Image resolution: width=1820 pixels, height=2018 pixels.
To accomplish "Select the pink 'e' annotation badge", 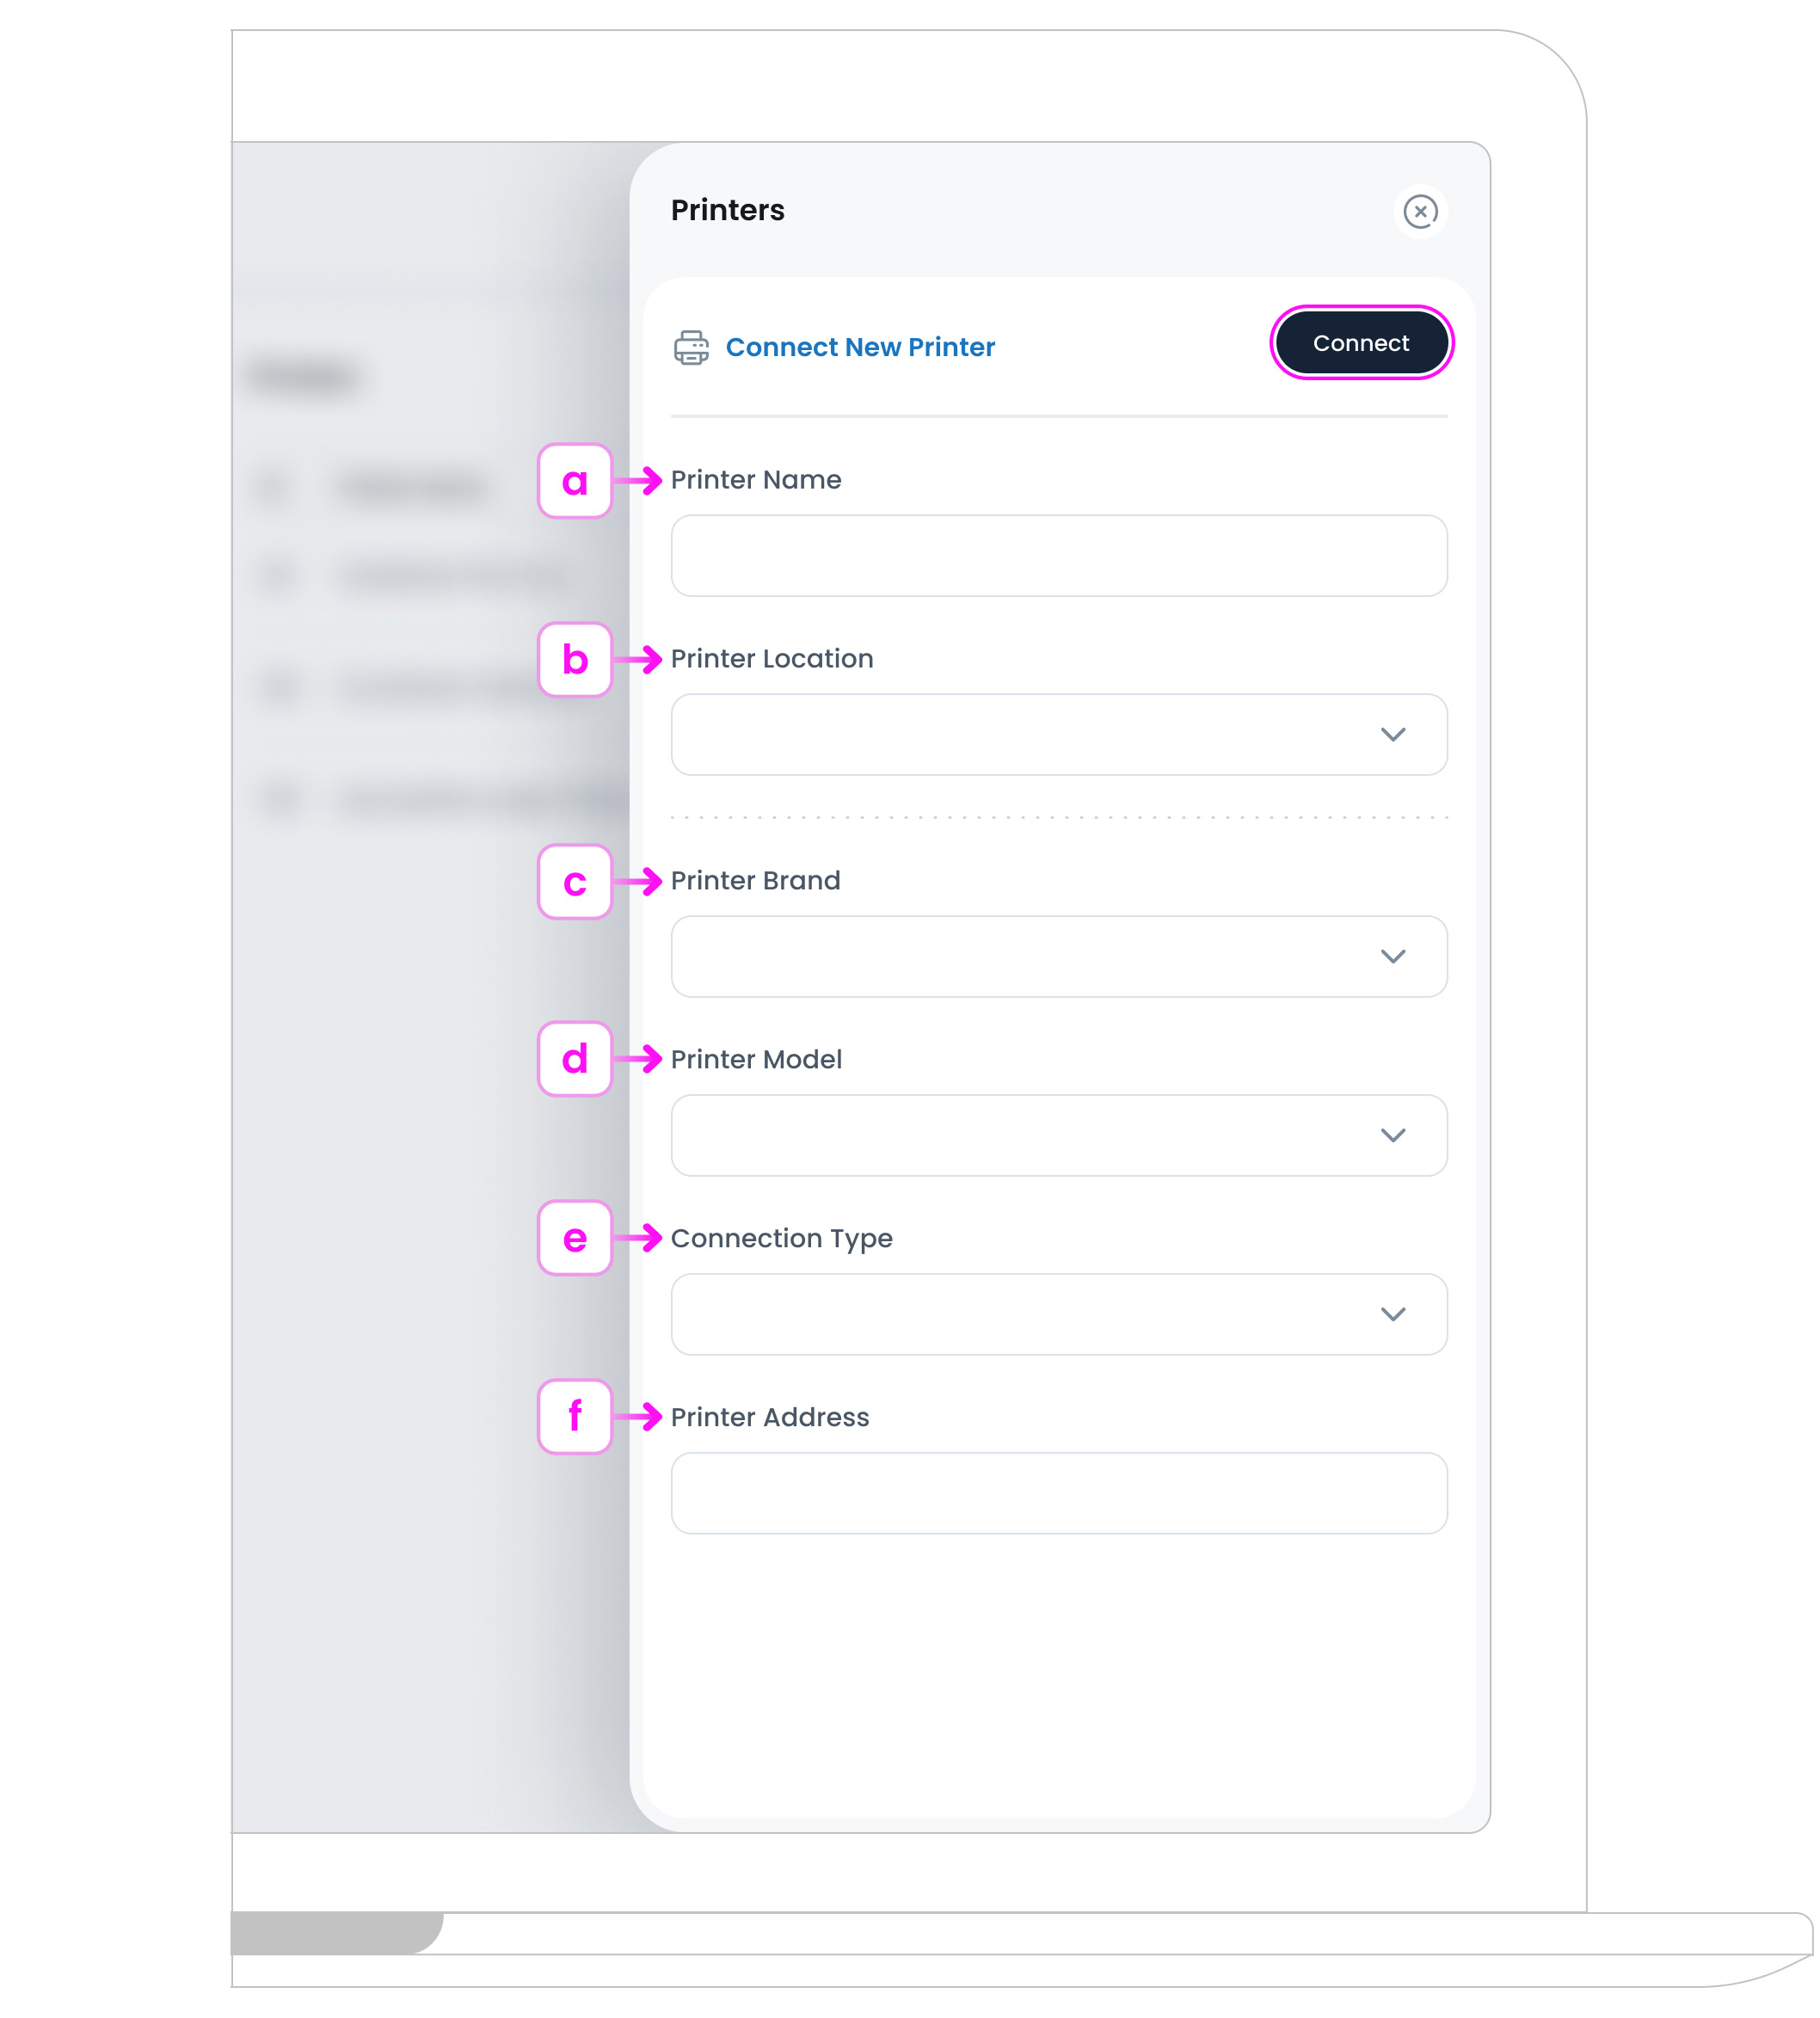I will [x=575, y=1238].
